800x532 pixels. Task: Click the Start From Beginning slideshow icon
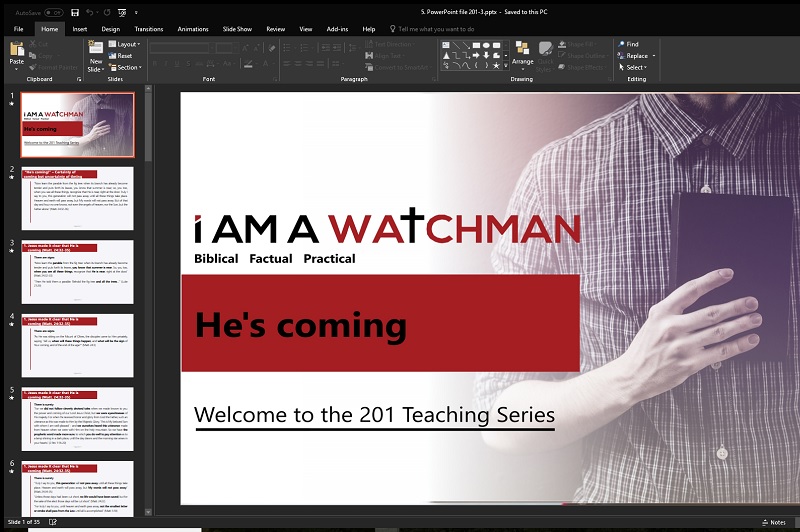pos(122,12)
